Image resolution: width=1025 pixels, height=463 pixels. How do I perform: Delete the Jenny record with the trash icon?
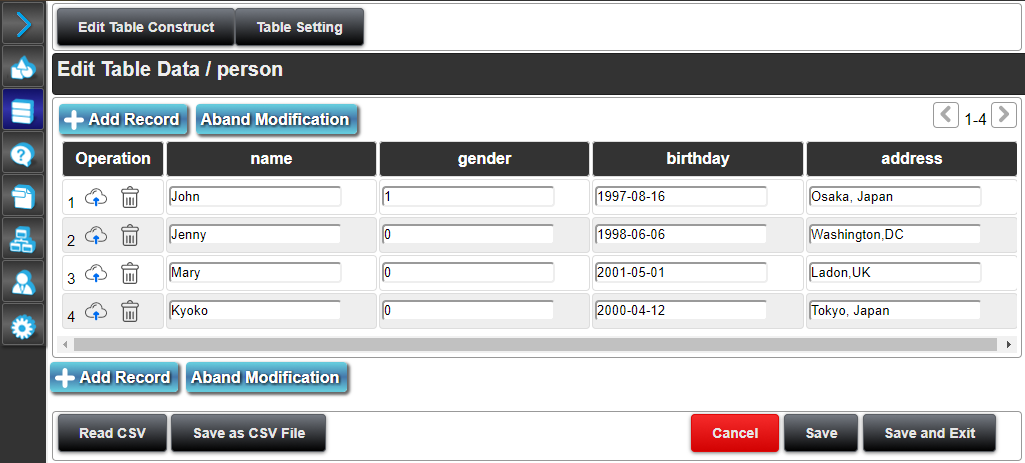130,235
